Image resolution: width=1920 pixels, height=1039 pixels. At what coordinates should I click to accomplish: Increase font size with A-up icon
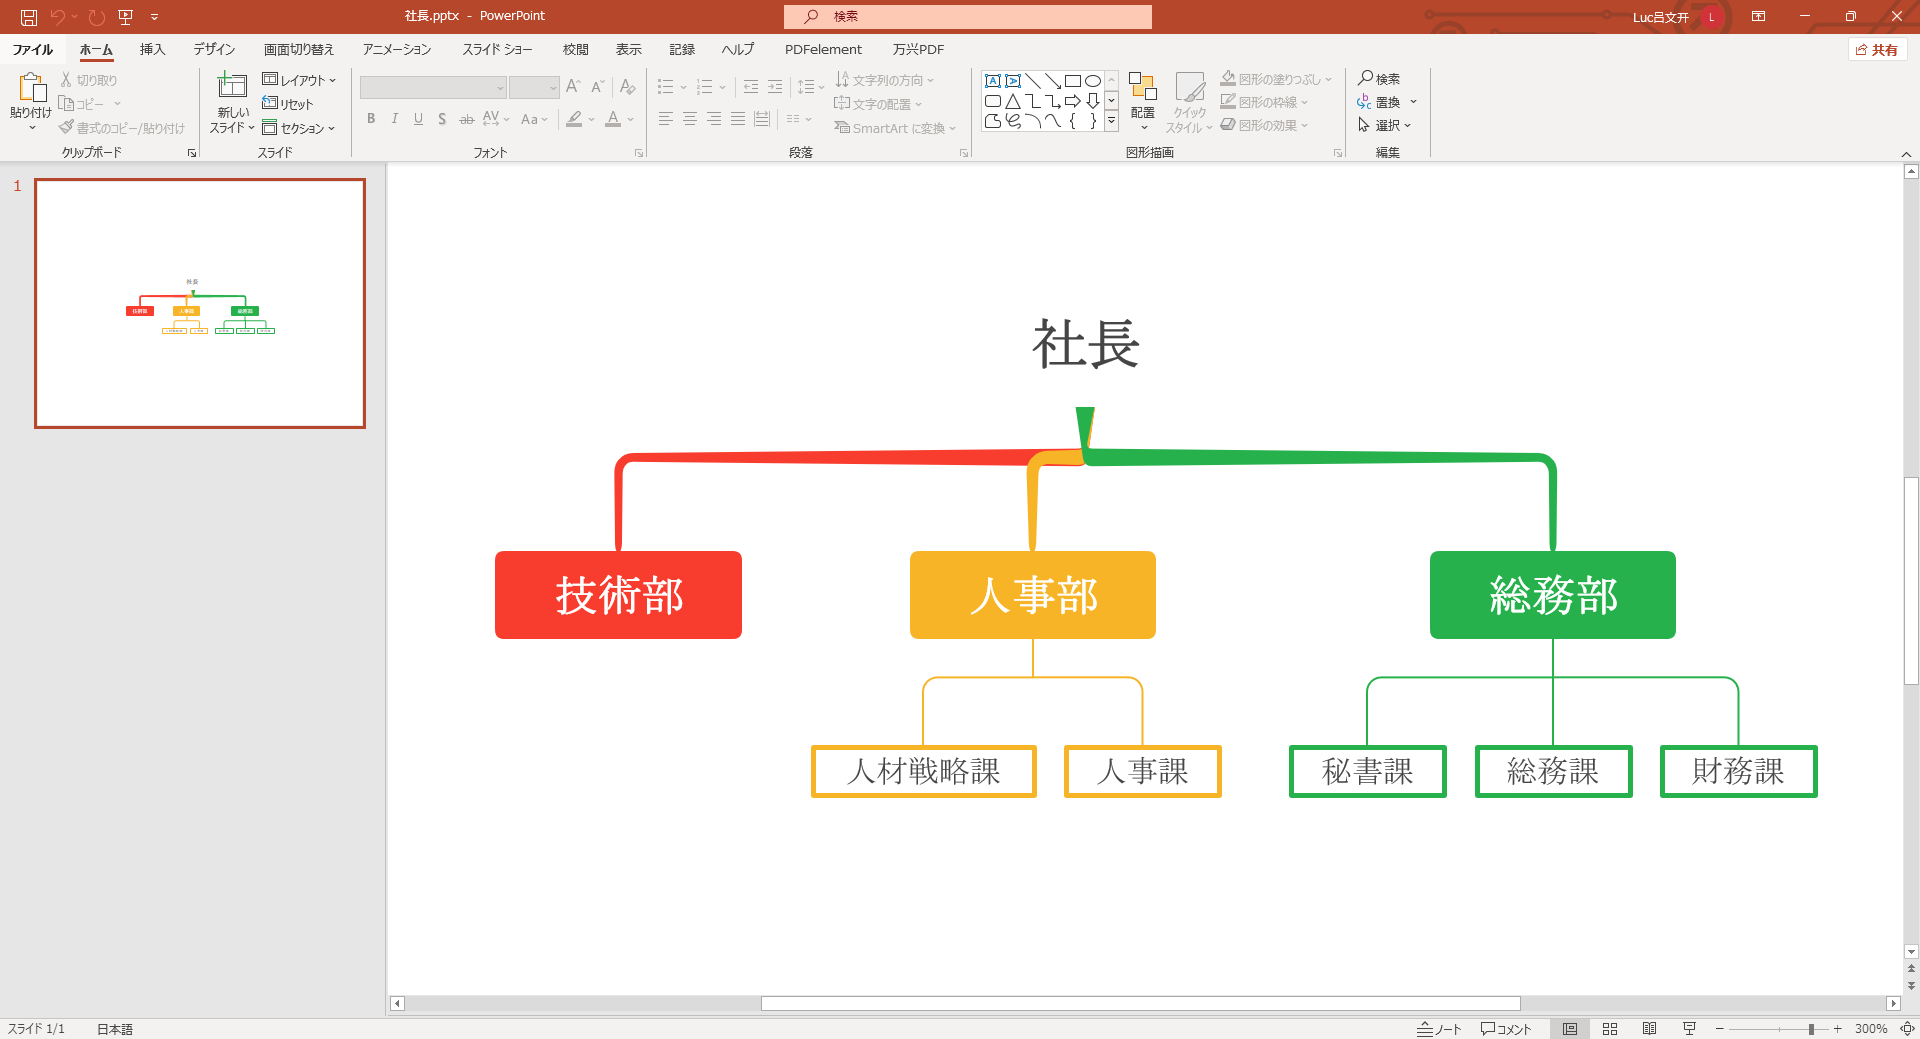pos(573,87)
